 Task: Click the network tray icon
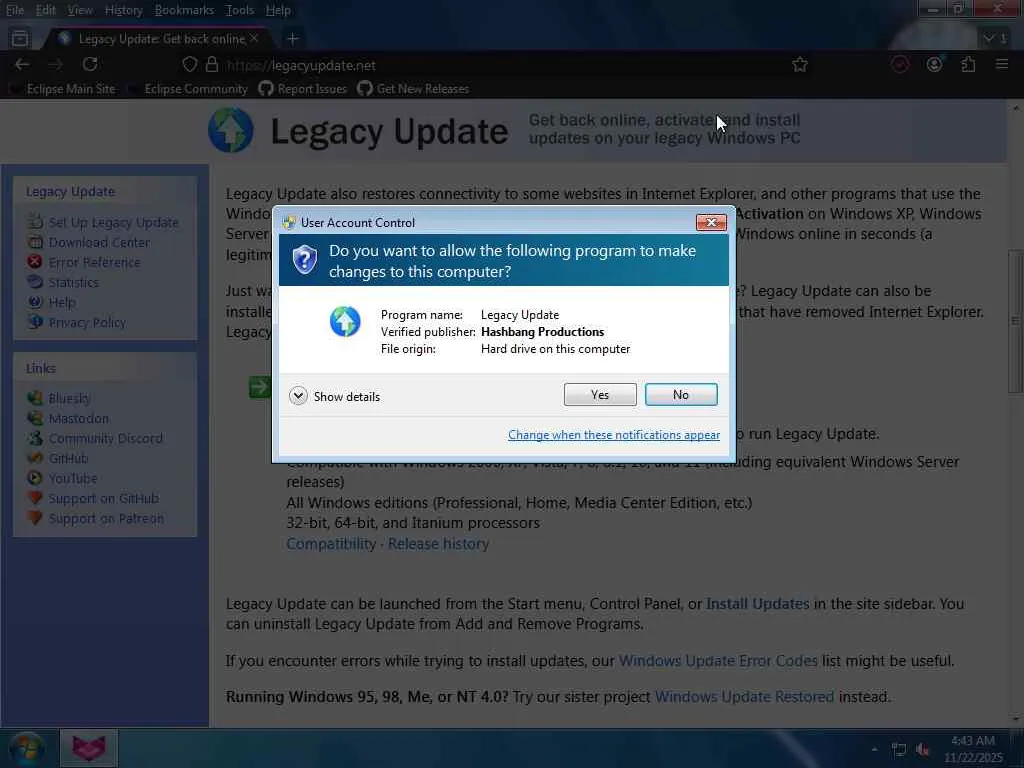pos(899,750)
